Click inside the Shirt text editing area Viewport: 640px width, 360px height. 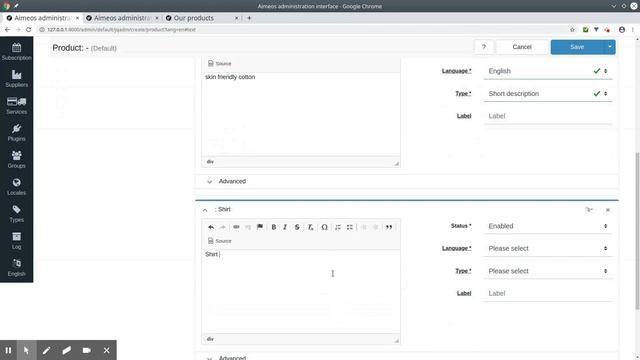pos(301,292)
